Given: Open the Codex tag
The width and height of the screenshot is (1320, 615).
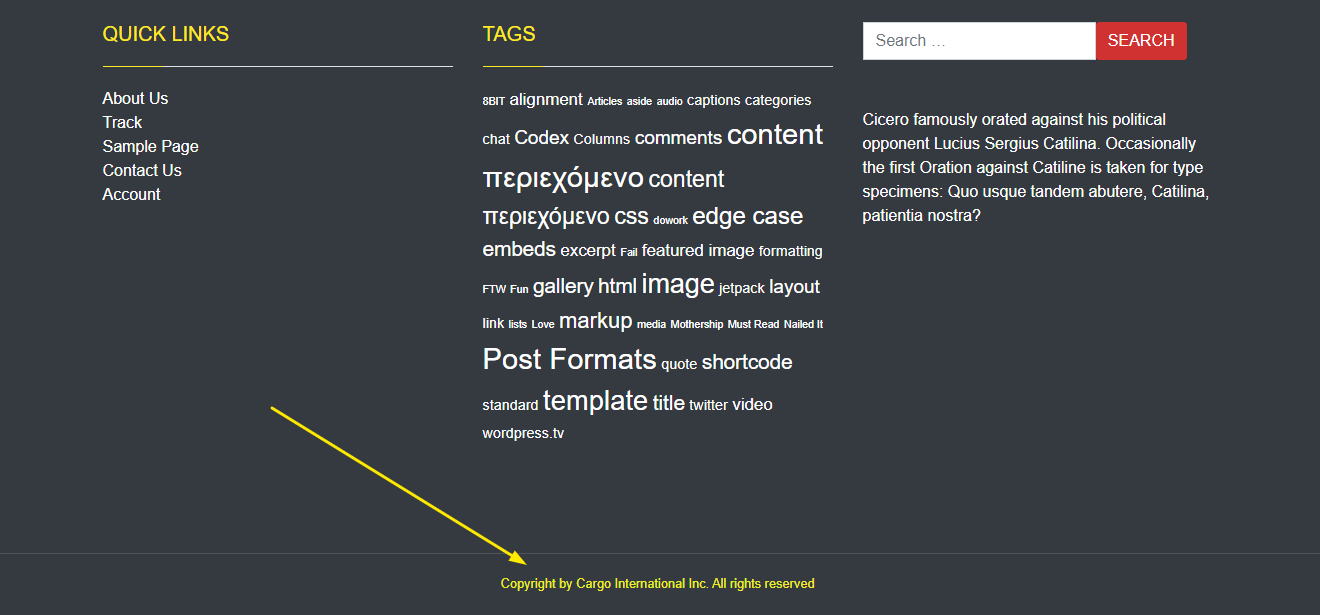Looking at the screenshot, I should [542, 138].
